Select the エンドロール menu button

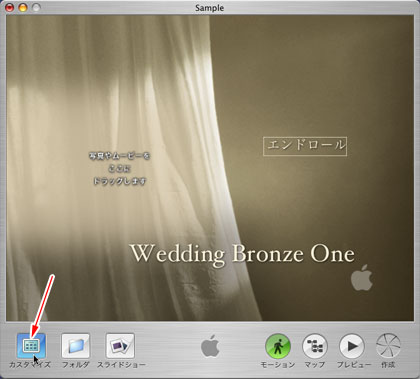point(305,146)
